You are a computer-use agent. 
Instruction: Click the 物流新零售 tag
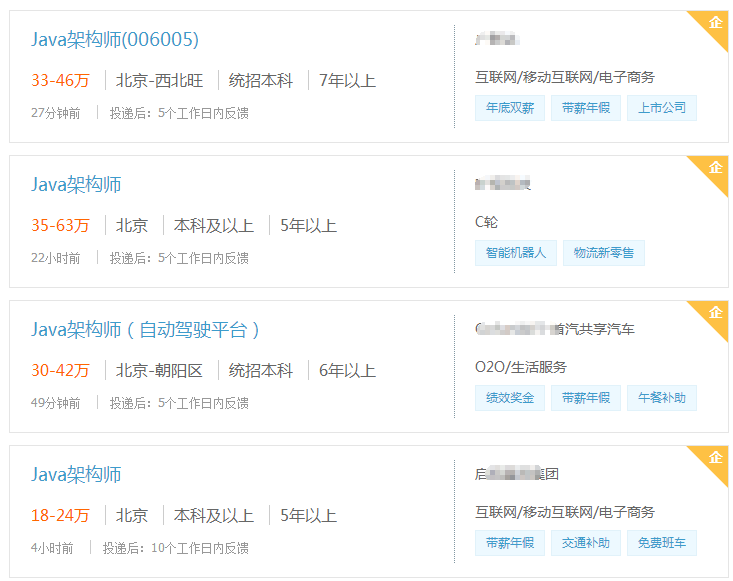coord(604,253)
